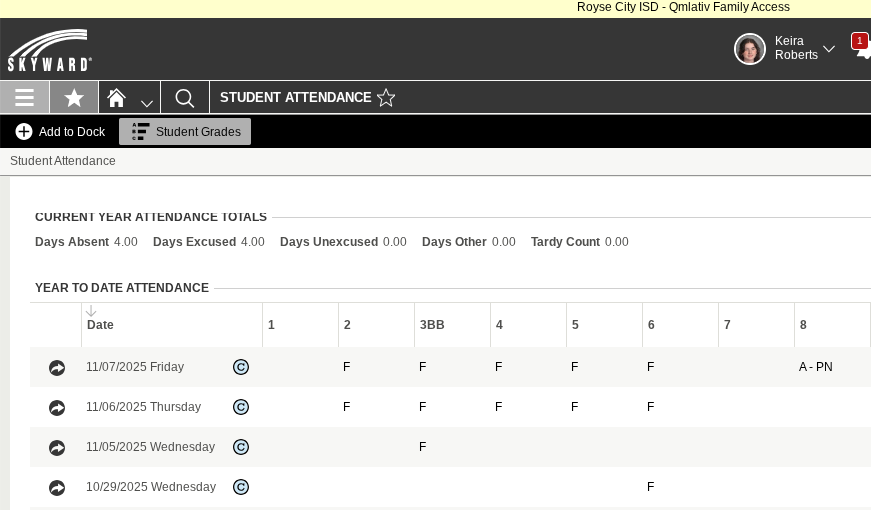The width and height of the screenshot is (871, 510).
Task: Click Keira Roberts profile avatar
Action: (x=750, y=49)
